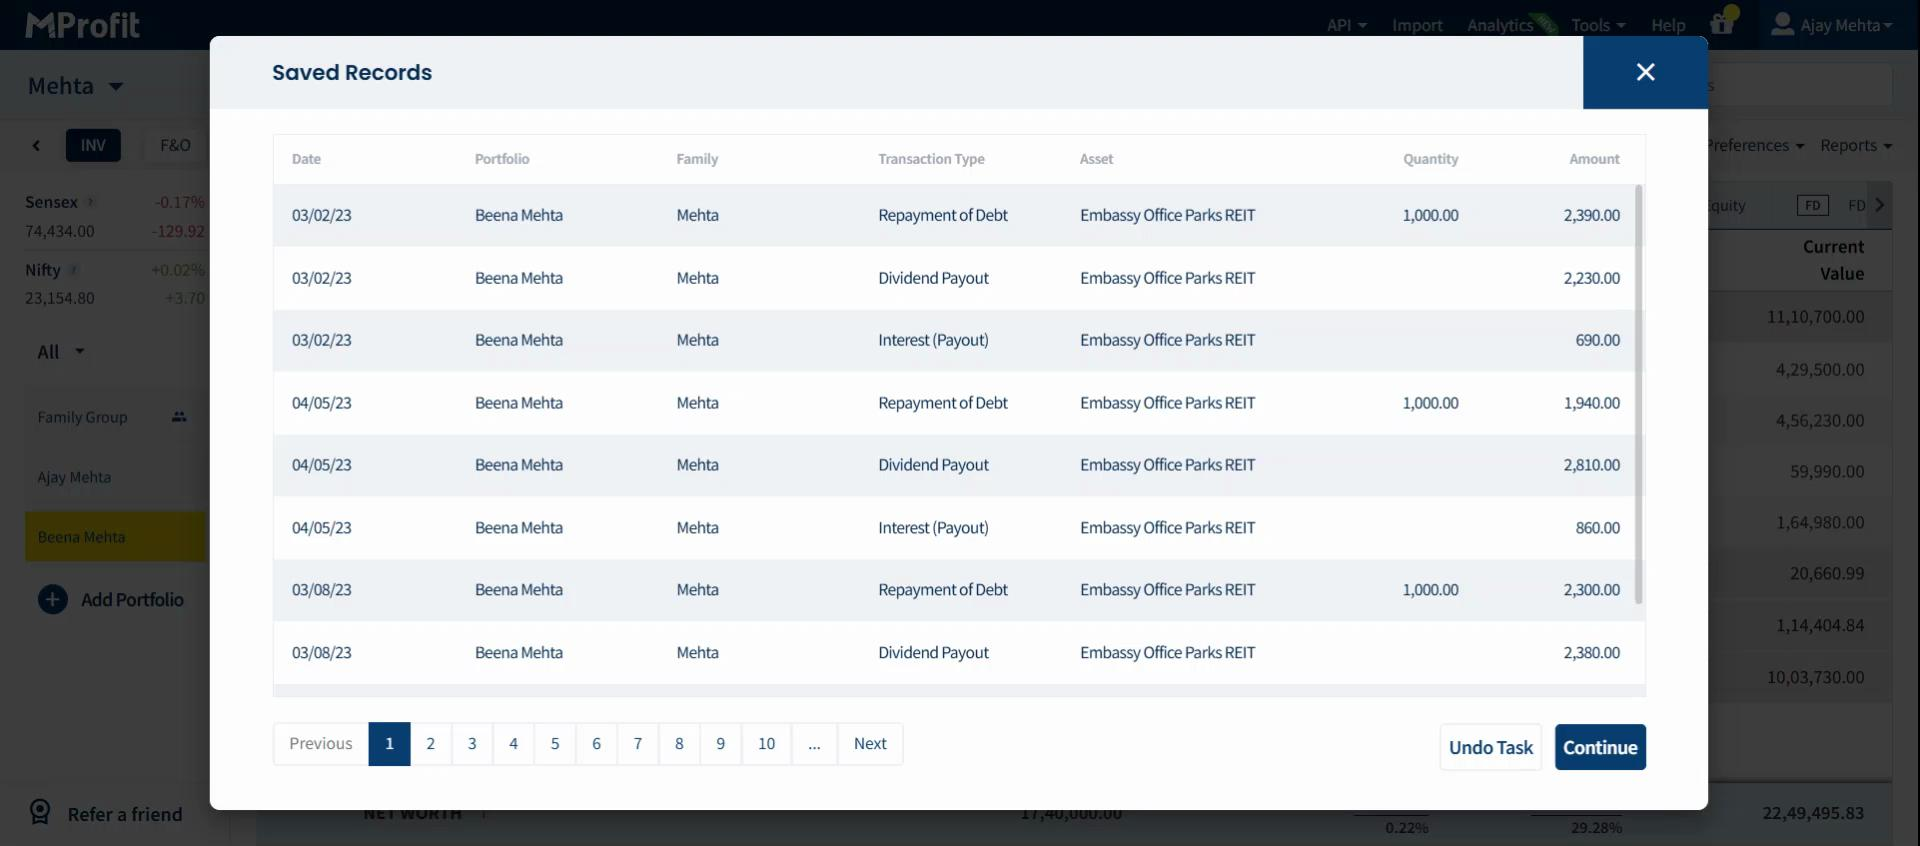Open the API dropdown menu
The image size is (1920, 846).
(1346, 25)
